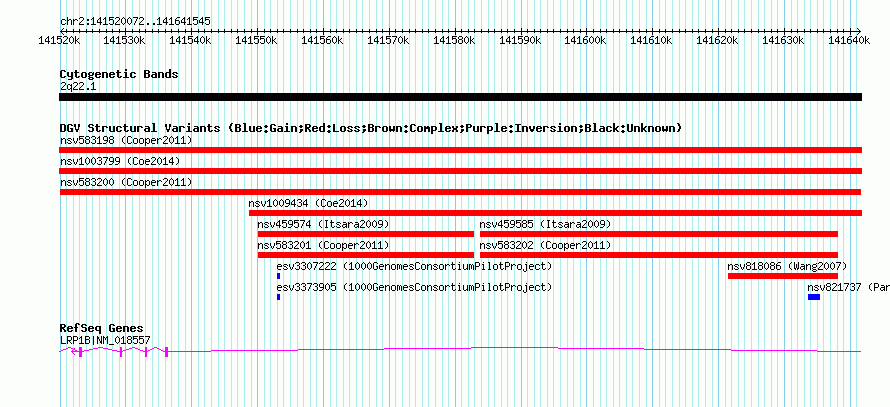Click the 141540k ruler label
Screen dimensions: 890x407
(191, 40)
